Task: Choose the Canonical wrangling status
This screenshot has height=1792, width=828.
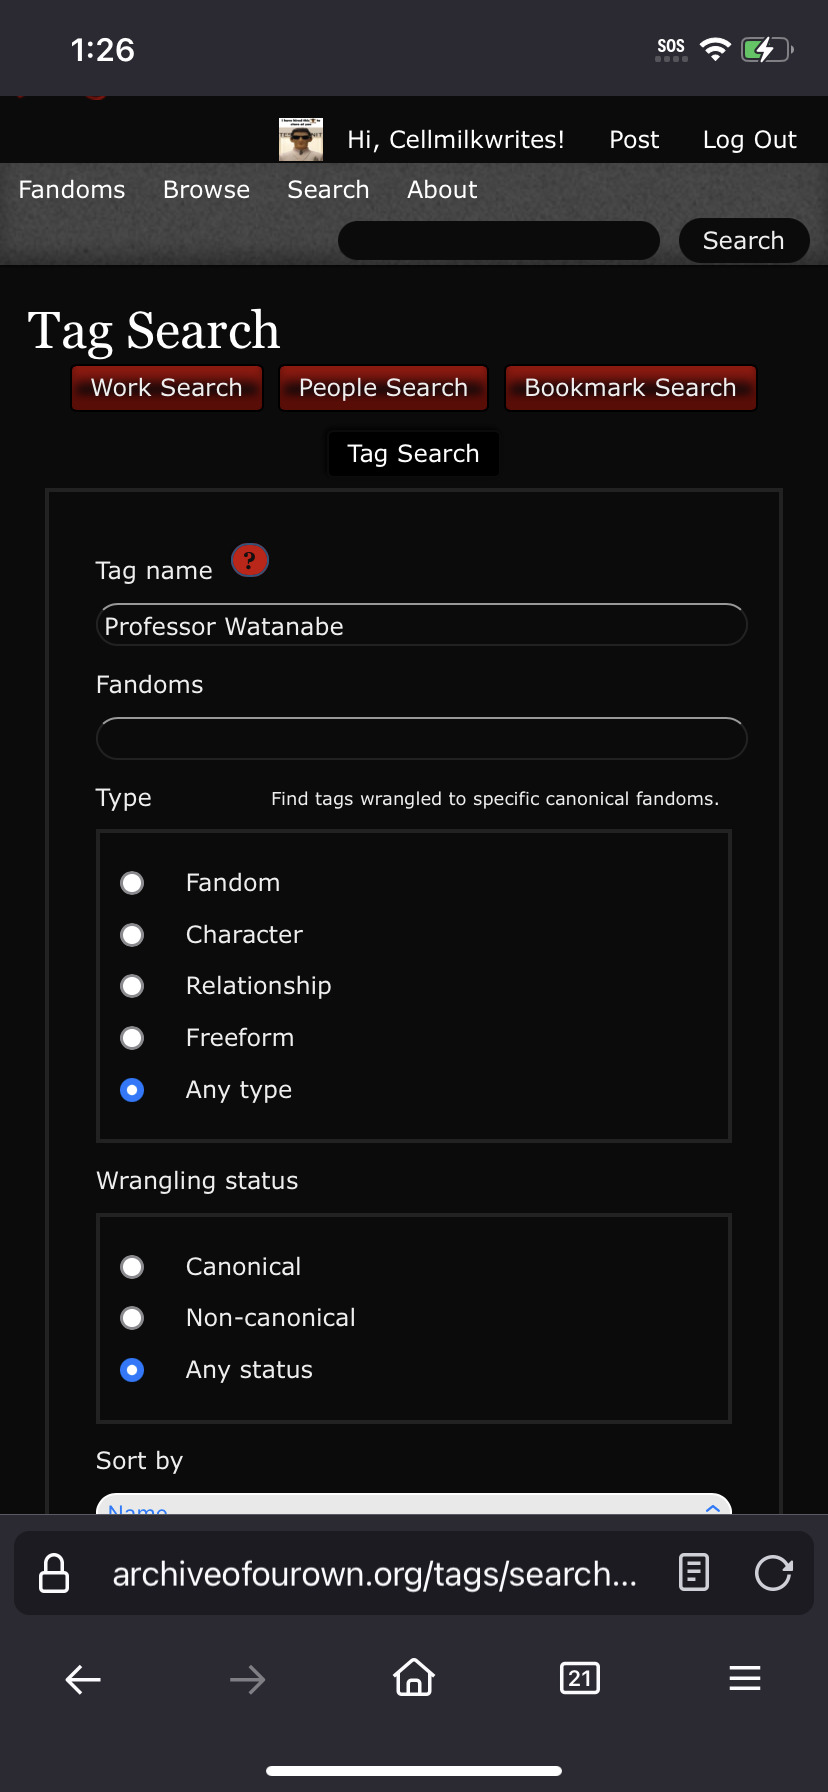Action: point(132,1267)
